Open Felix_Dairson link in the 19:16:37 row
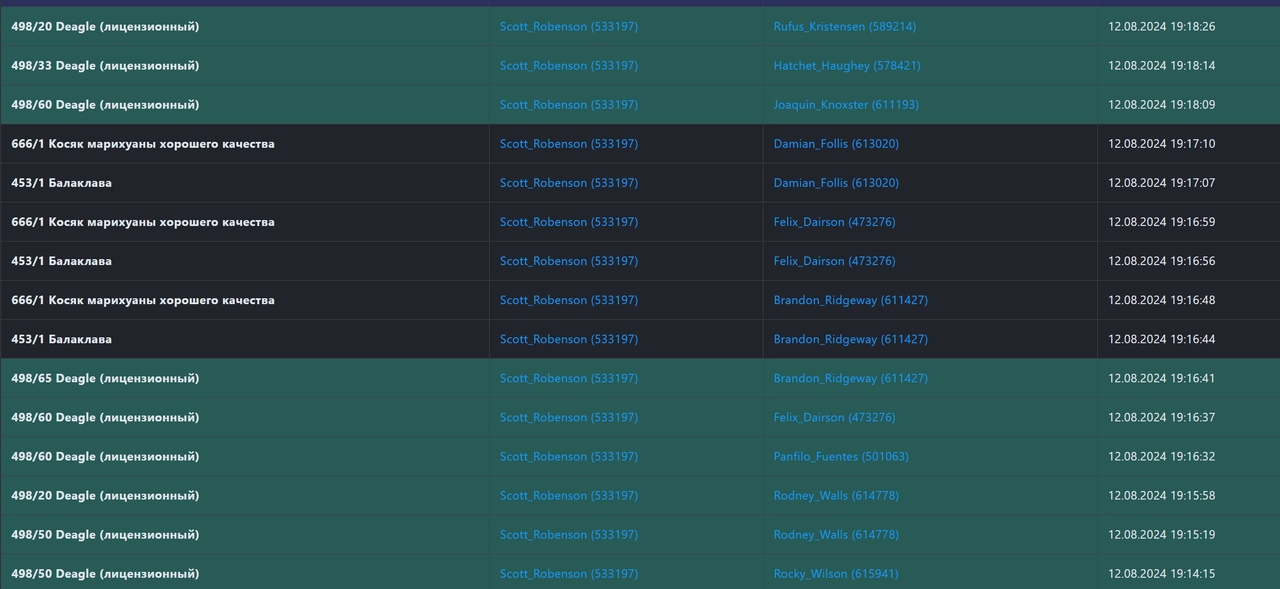Image resolution: width=1280 pixels, height=589 pixels. click(x=834, y=418)
